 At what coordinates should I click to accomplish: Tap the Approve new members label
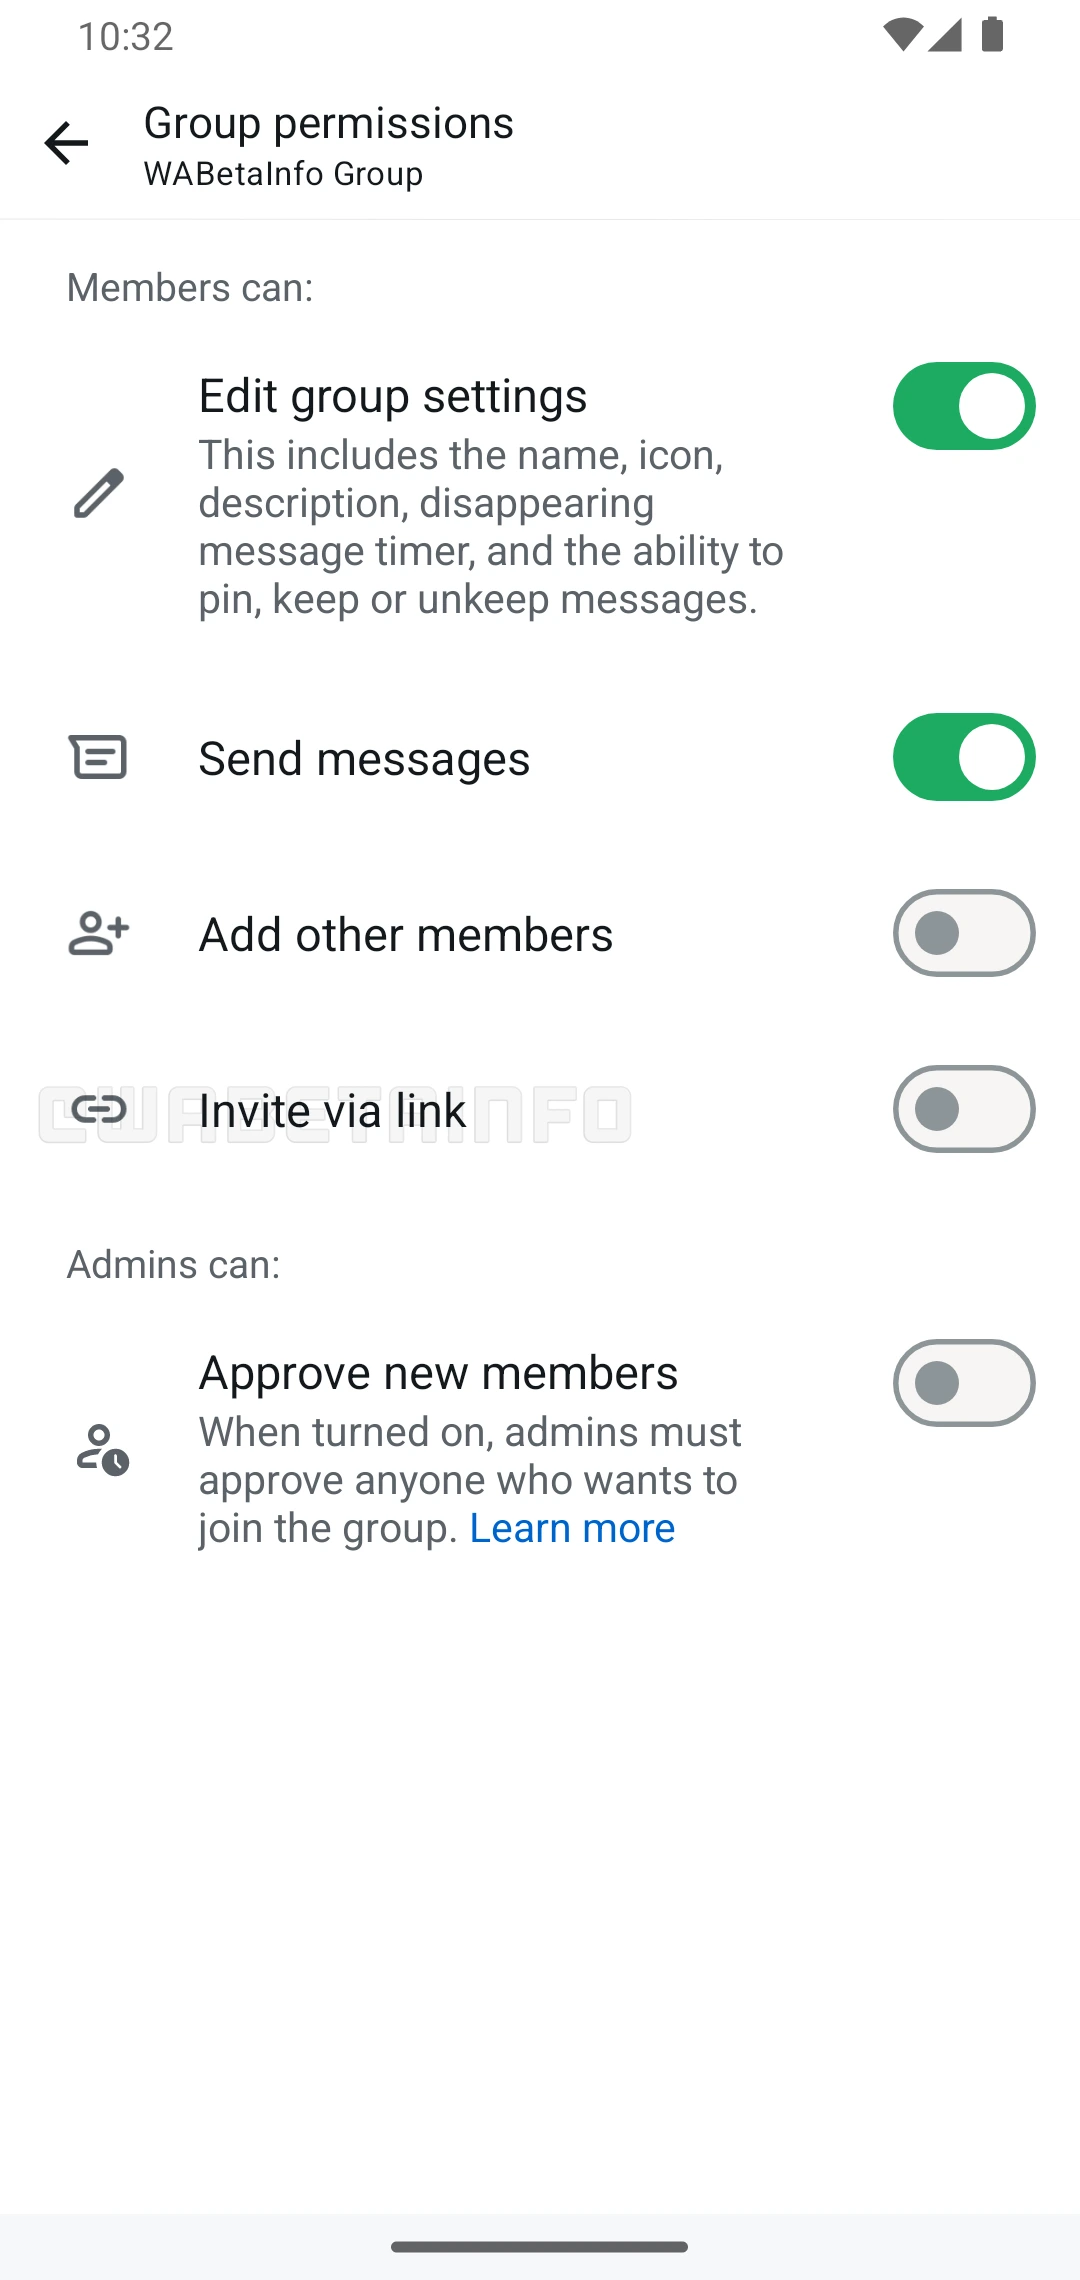coord(438,1373)
